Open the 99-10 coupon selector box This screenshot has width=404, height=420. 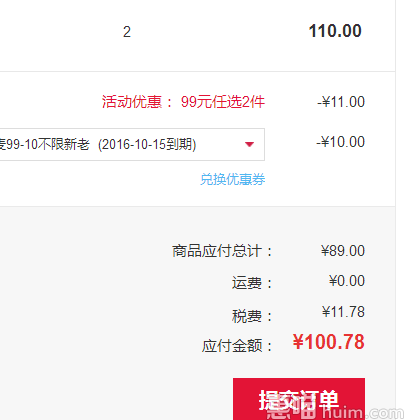(132, 144)
